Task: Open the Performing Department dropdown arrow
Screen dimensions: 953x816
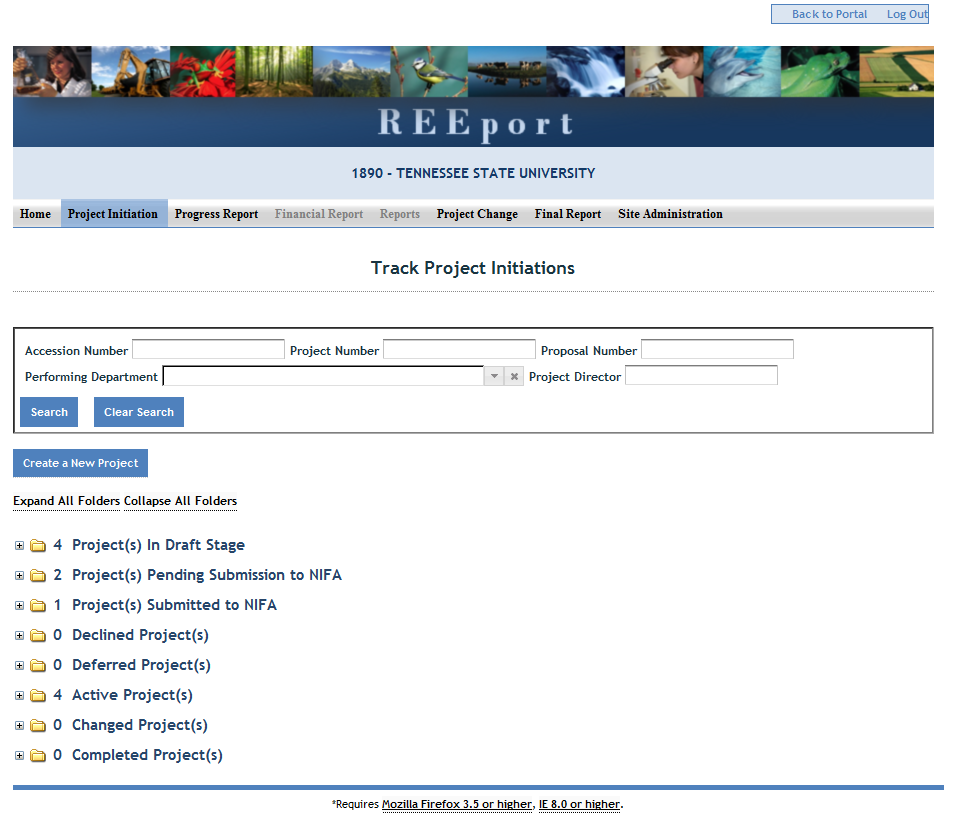Action: coord(494,376)
